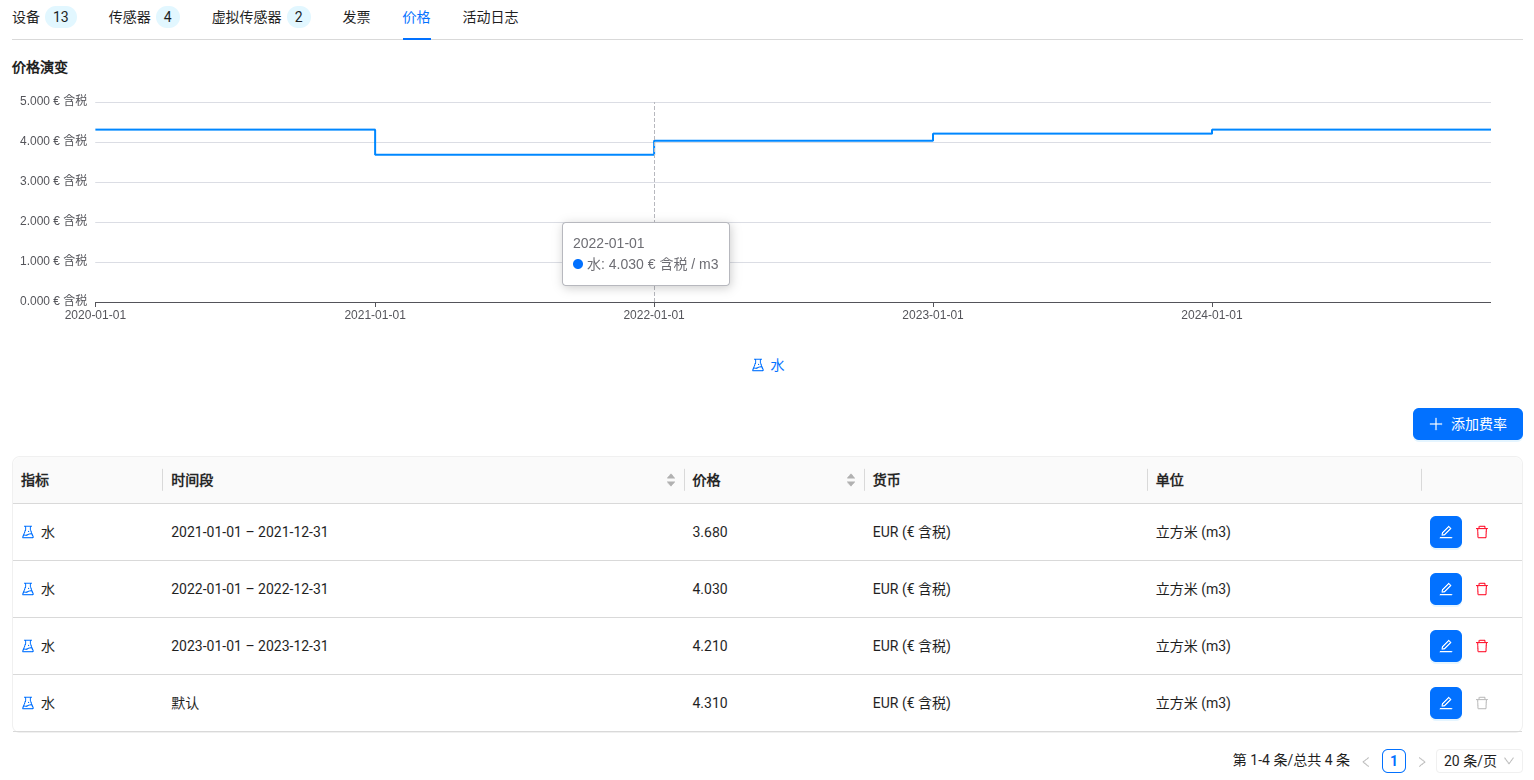Click the 2023-01-01 x-axis label

coord(933,314)
